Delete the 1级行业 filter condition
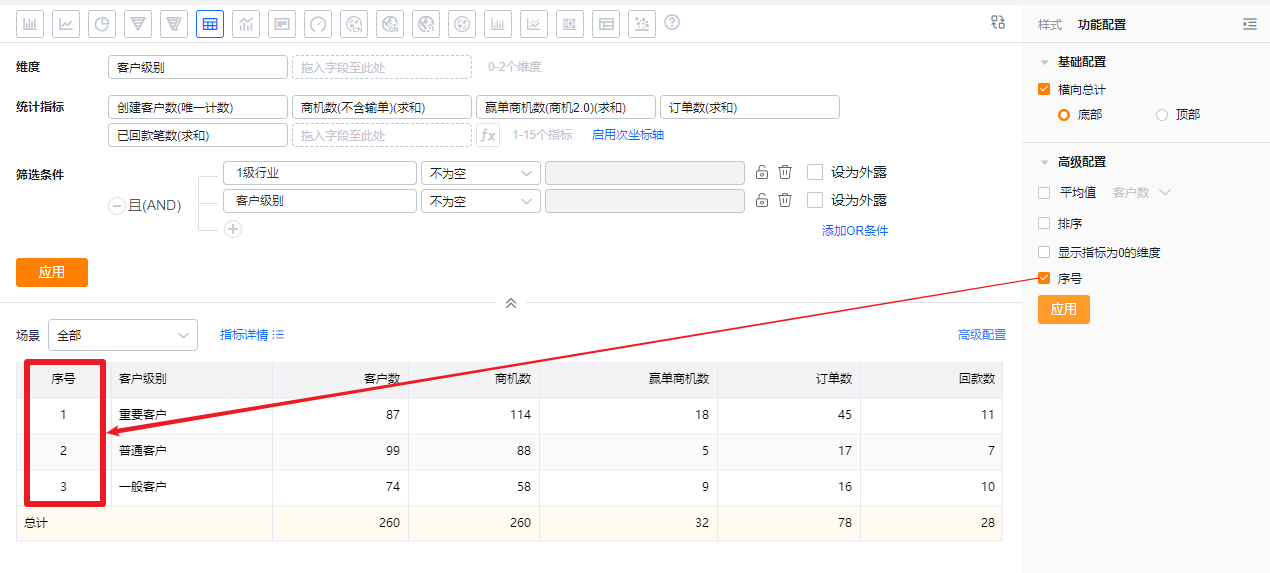1270x573 pixels. point(785,172)
